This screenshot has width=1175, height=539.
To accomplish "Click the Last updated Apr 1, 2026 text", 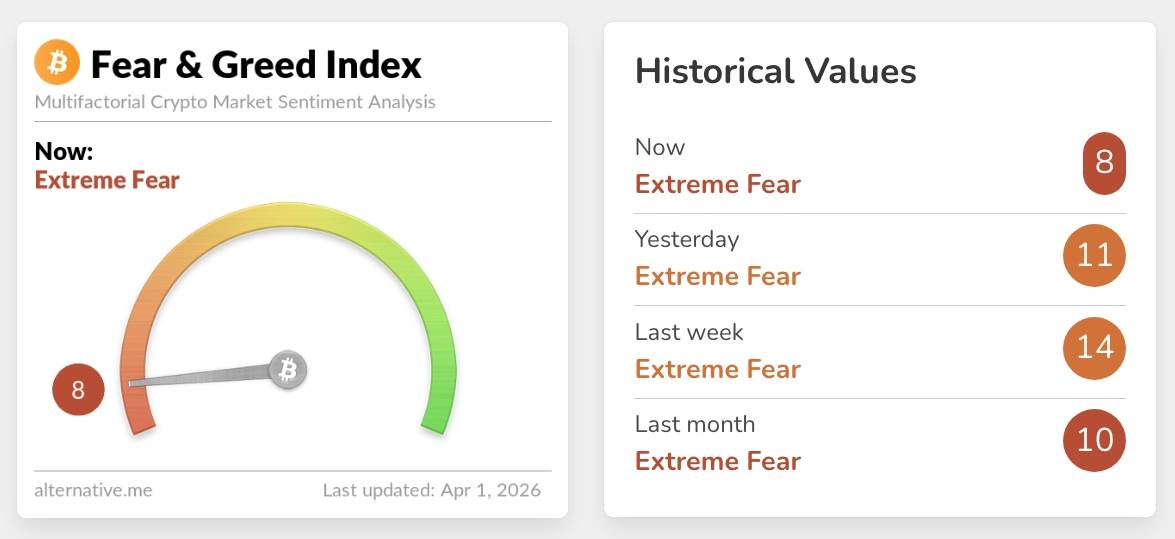I will pos(431,490).
